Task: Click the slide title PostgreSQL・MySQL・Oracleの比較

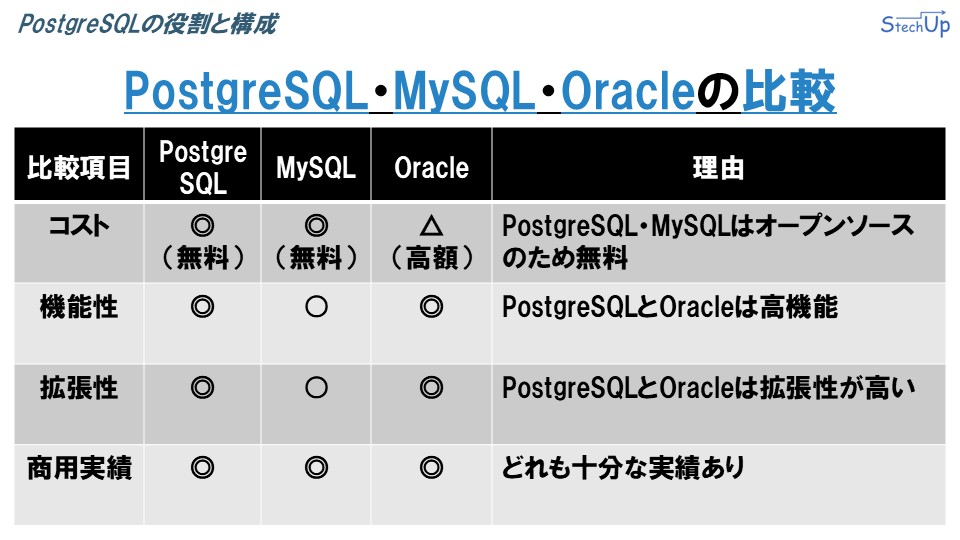Action: click(x=480, y=91)
